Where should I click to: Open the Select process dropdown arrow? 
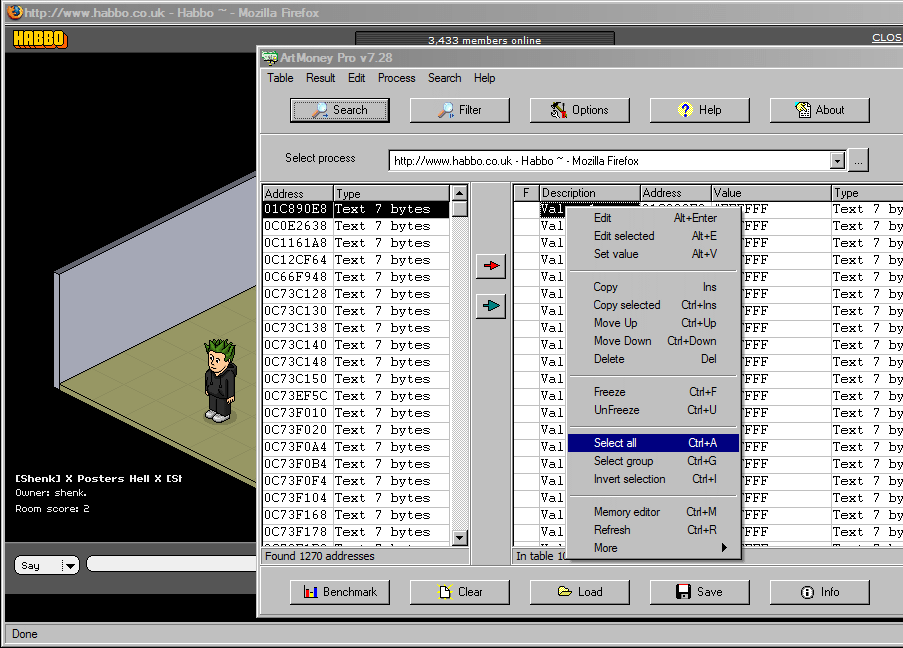coord(838,161)
